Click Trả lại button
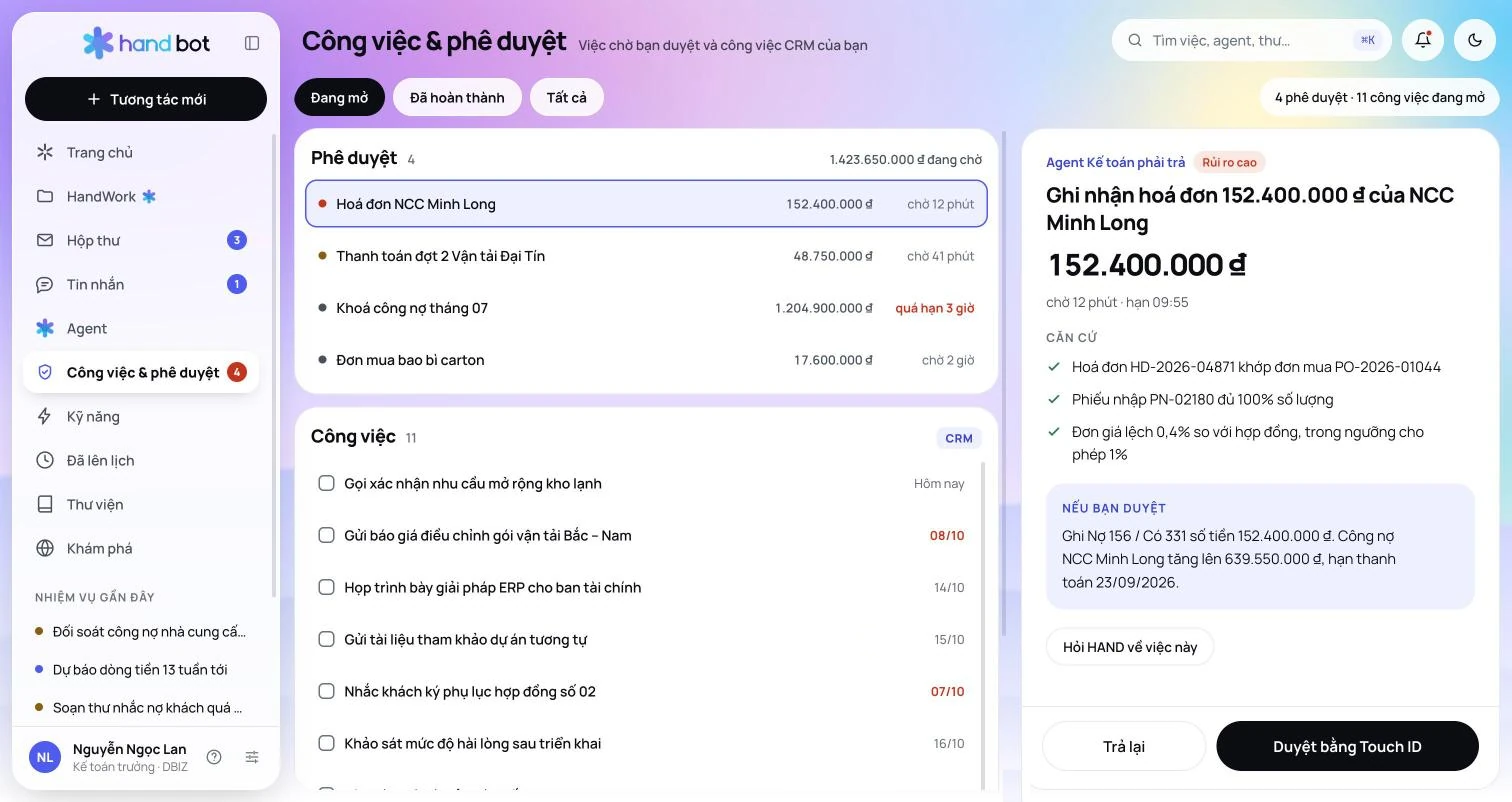 1124,746
